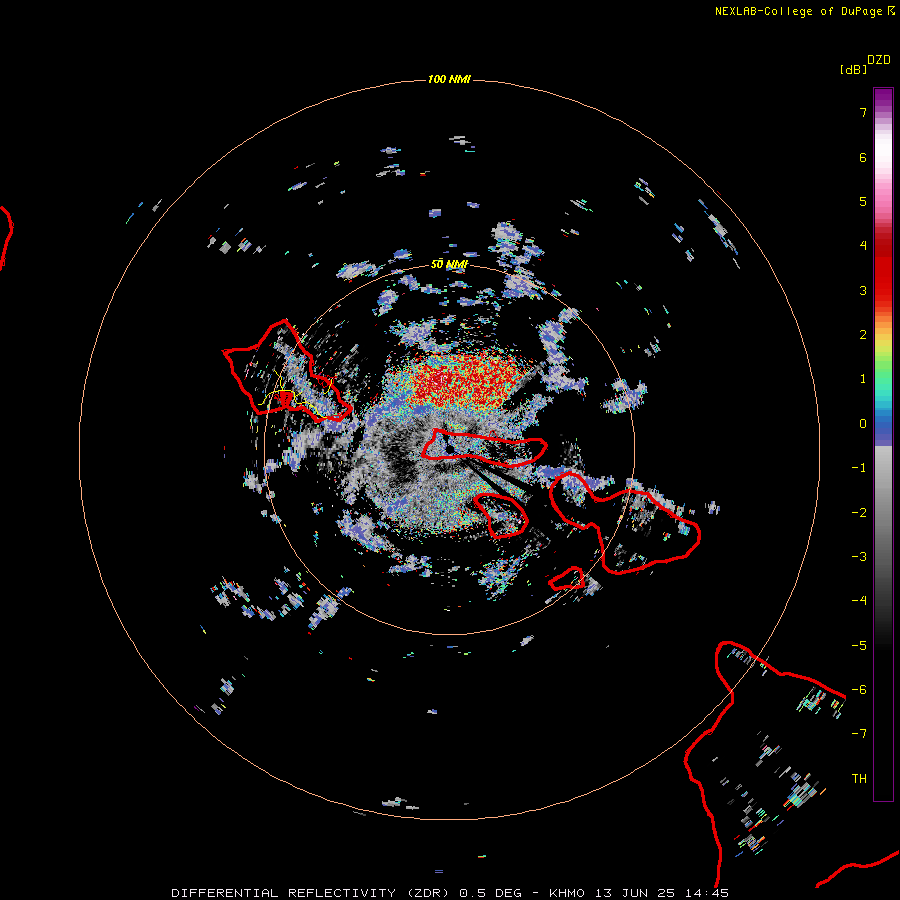Click the 1 value on the color scale
This screenshot has width=900, height=900.
click(863, 379)
